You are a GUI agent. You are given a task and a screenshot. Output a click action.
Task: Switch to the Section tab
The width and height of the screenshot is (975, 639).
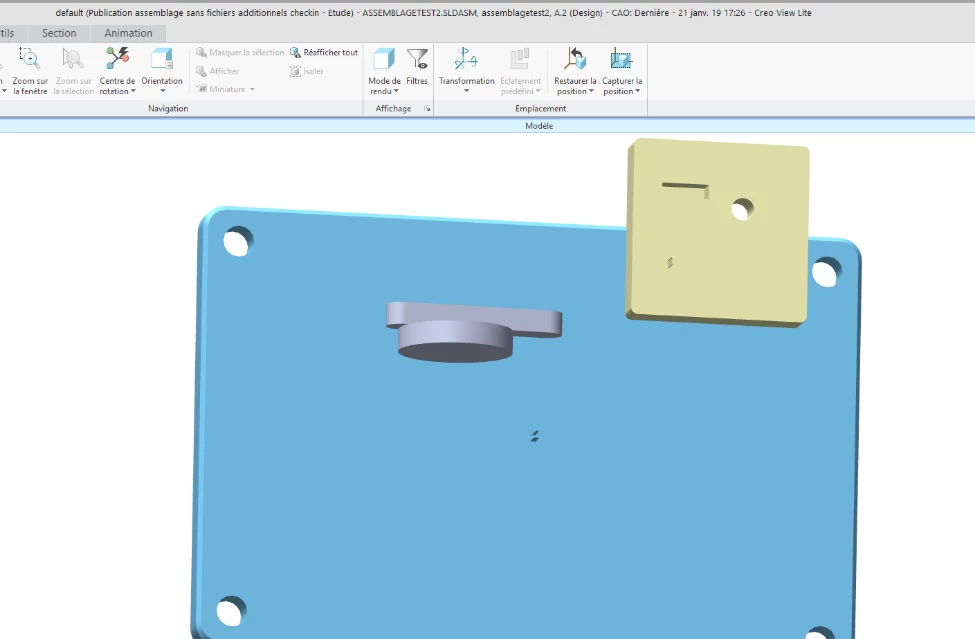59,33
